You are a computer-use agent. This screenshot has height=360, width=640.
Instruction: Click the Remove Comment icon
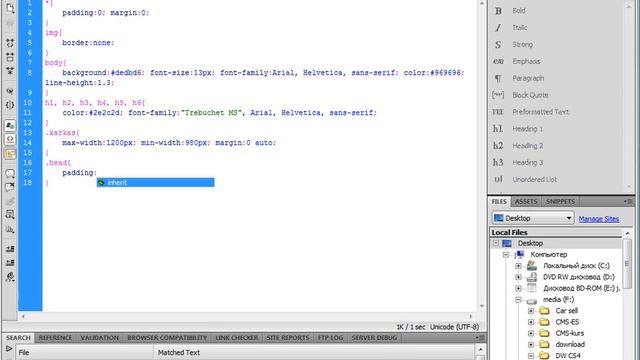coord(10,187)
